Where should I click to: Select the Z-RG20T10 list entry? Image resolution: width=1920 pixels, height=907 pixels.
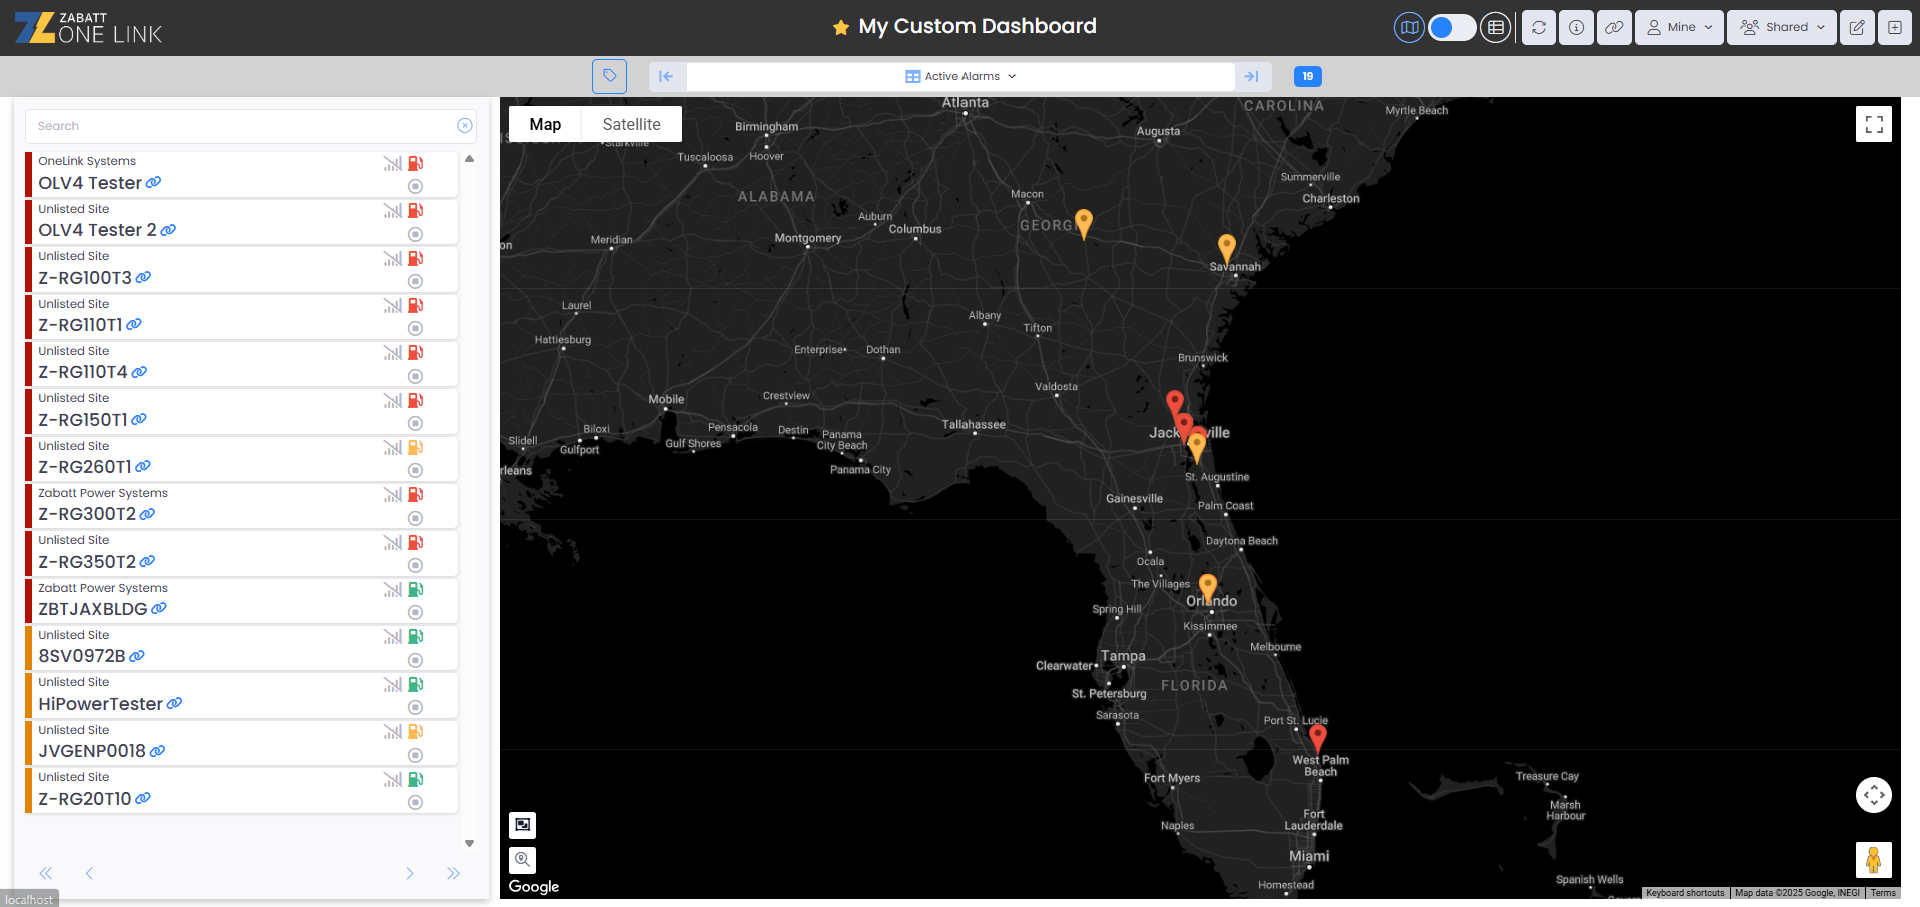coord(241,790)
